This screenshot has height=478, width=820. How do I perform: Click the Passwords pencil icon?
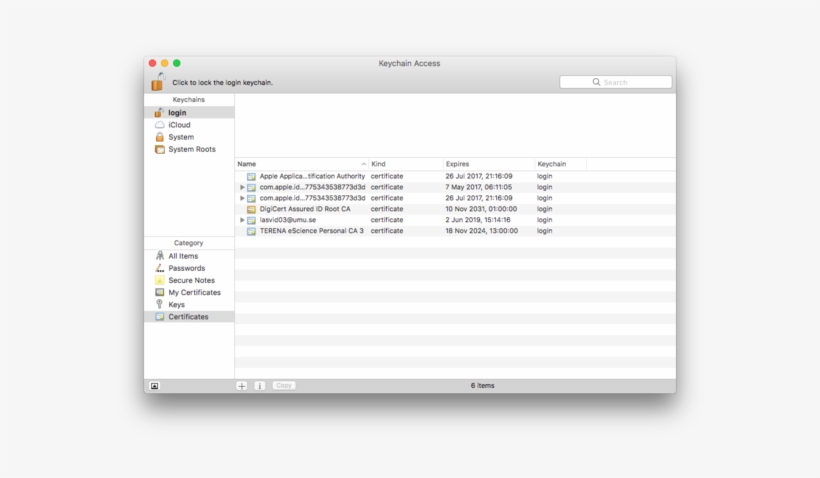160,268
